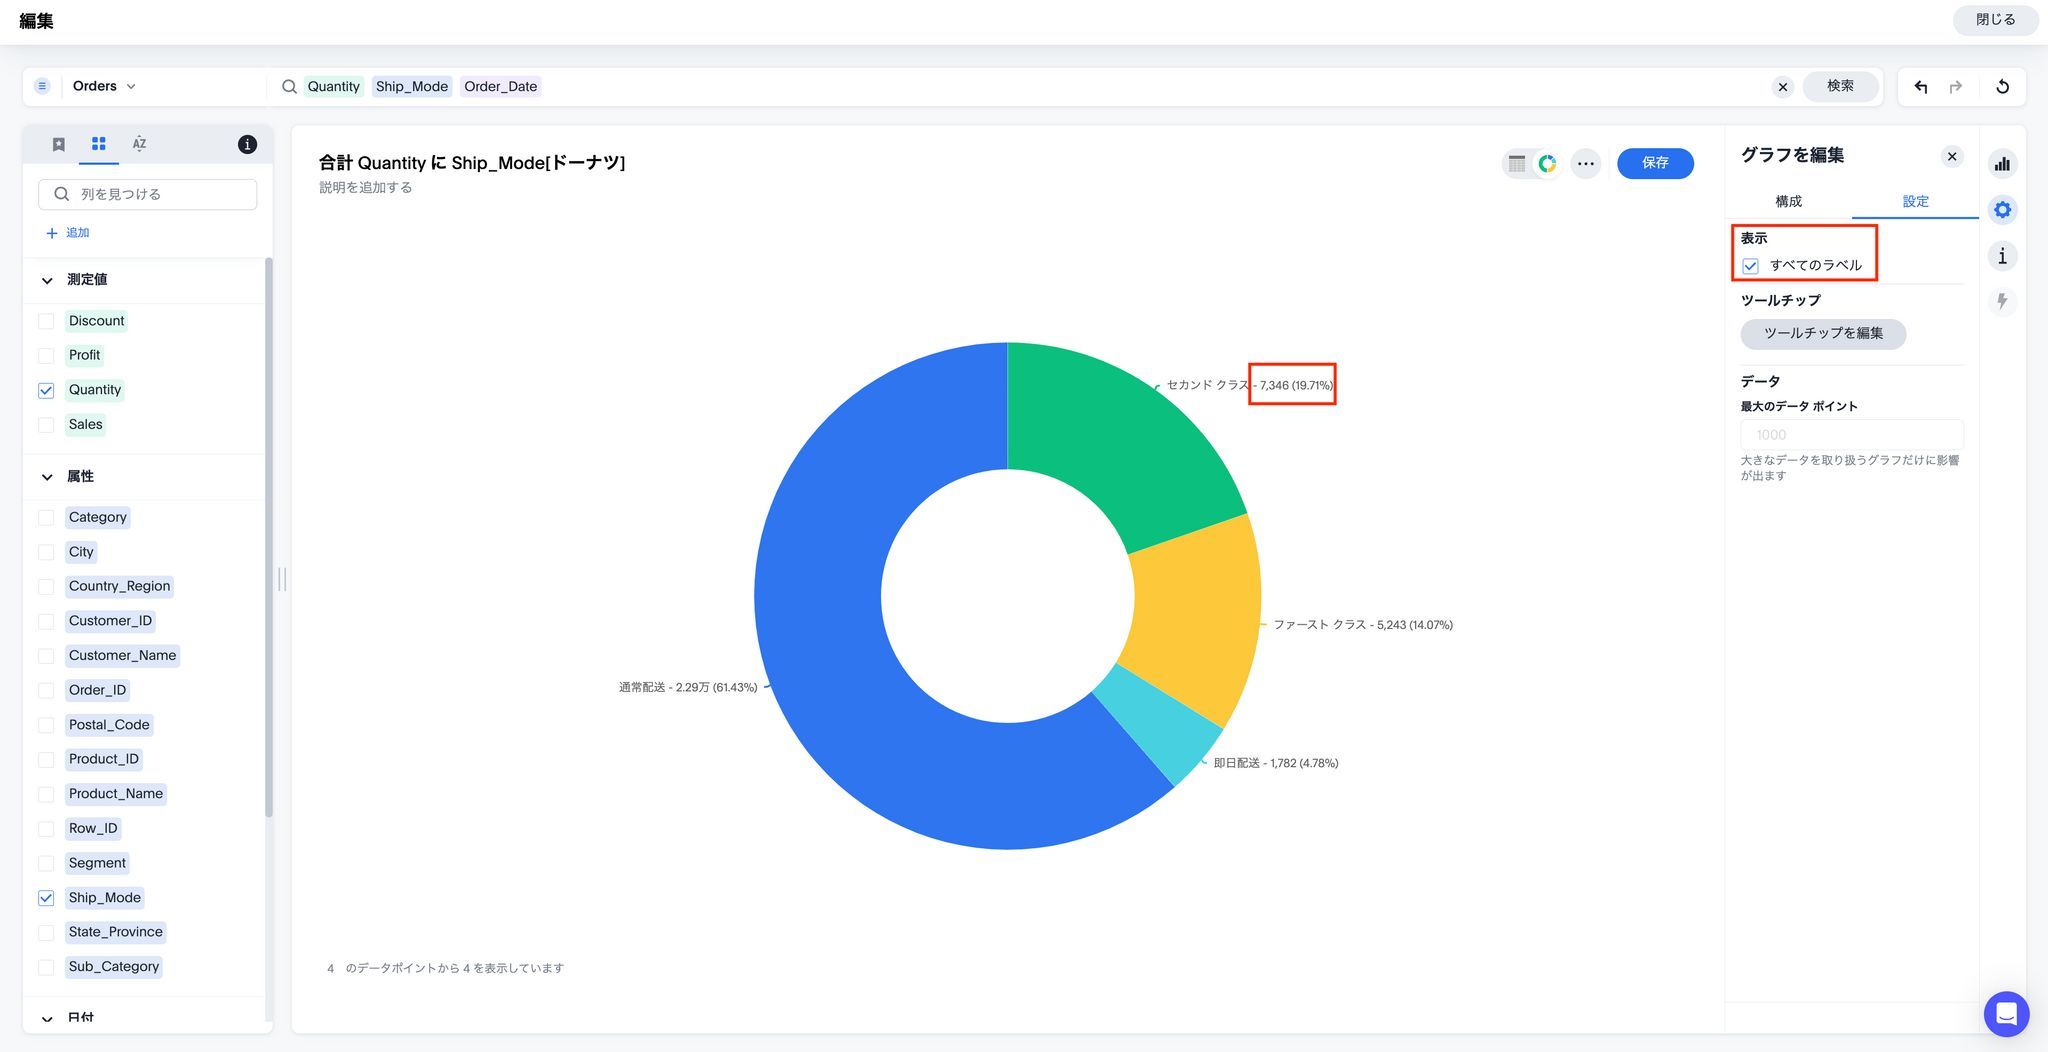Switch to donut chart view icon
Image resolution: width=2048 pixels, height=1052 pixels.
tap(1547, 164)
